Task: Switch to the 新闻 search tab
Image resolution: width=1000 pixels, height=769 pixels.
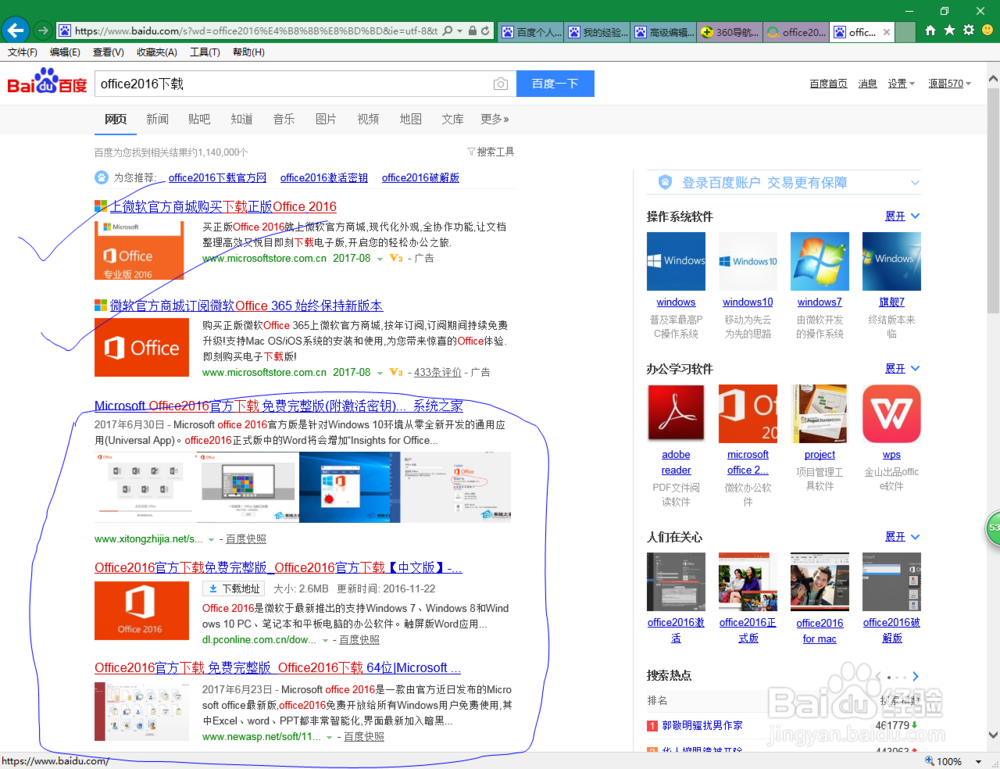Action: coord(158,119)
